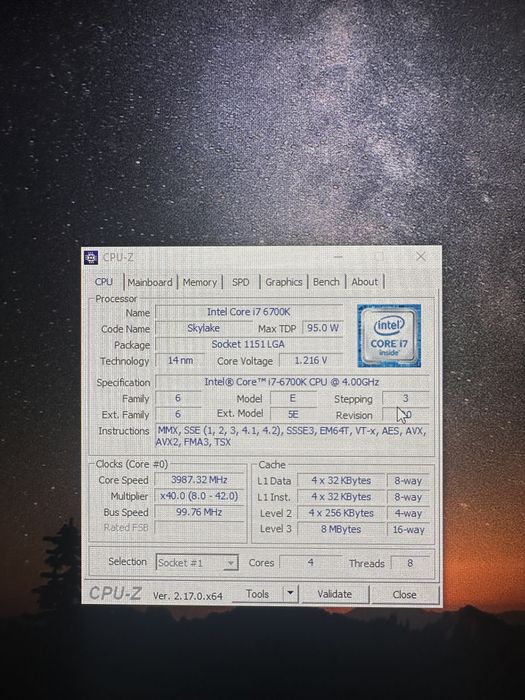Screen dimensions: 525x700
Task: Click the Threads value 8
Action: [410, 563]
